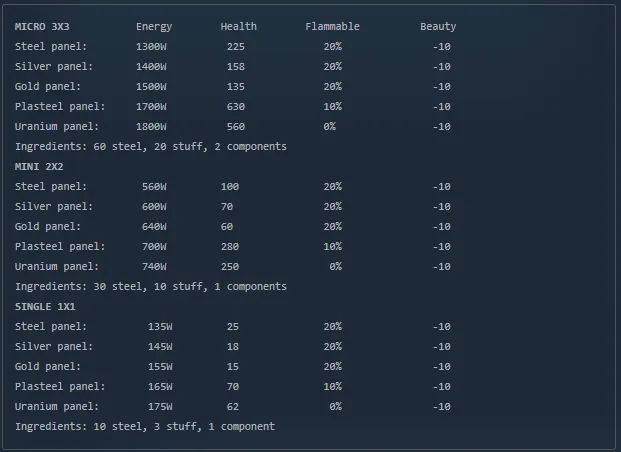This screenshot has height=452, width=621.
Task: Click the 560W steel panel energy value
Action: [x=154, y=186]
